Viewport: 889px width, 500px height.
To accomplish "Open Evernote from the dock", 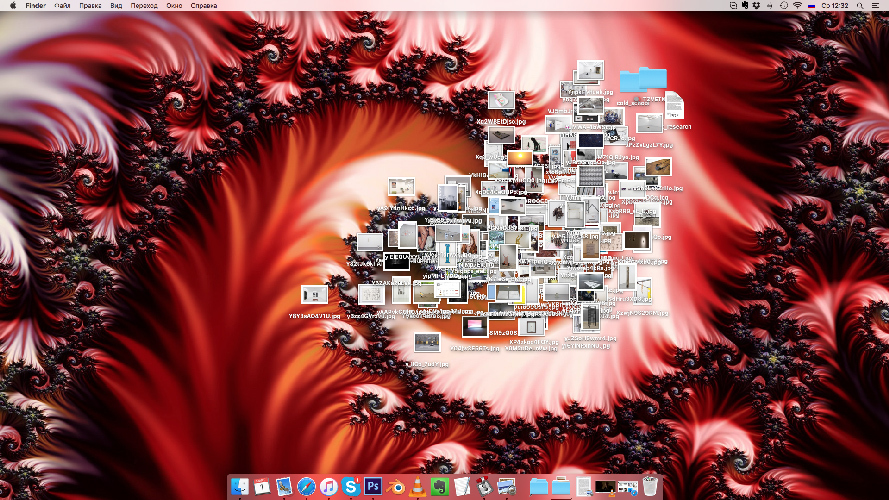I will click(x=440, y=487).
